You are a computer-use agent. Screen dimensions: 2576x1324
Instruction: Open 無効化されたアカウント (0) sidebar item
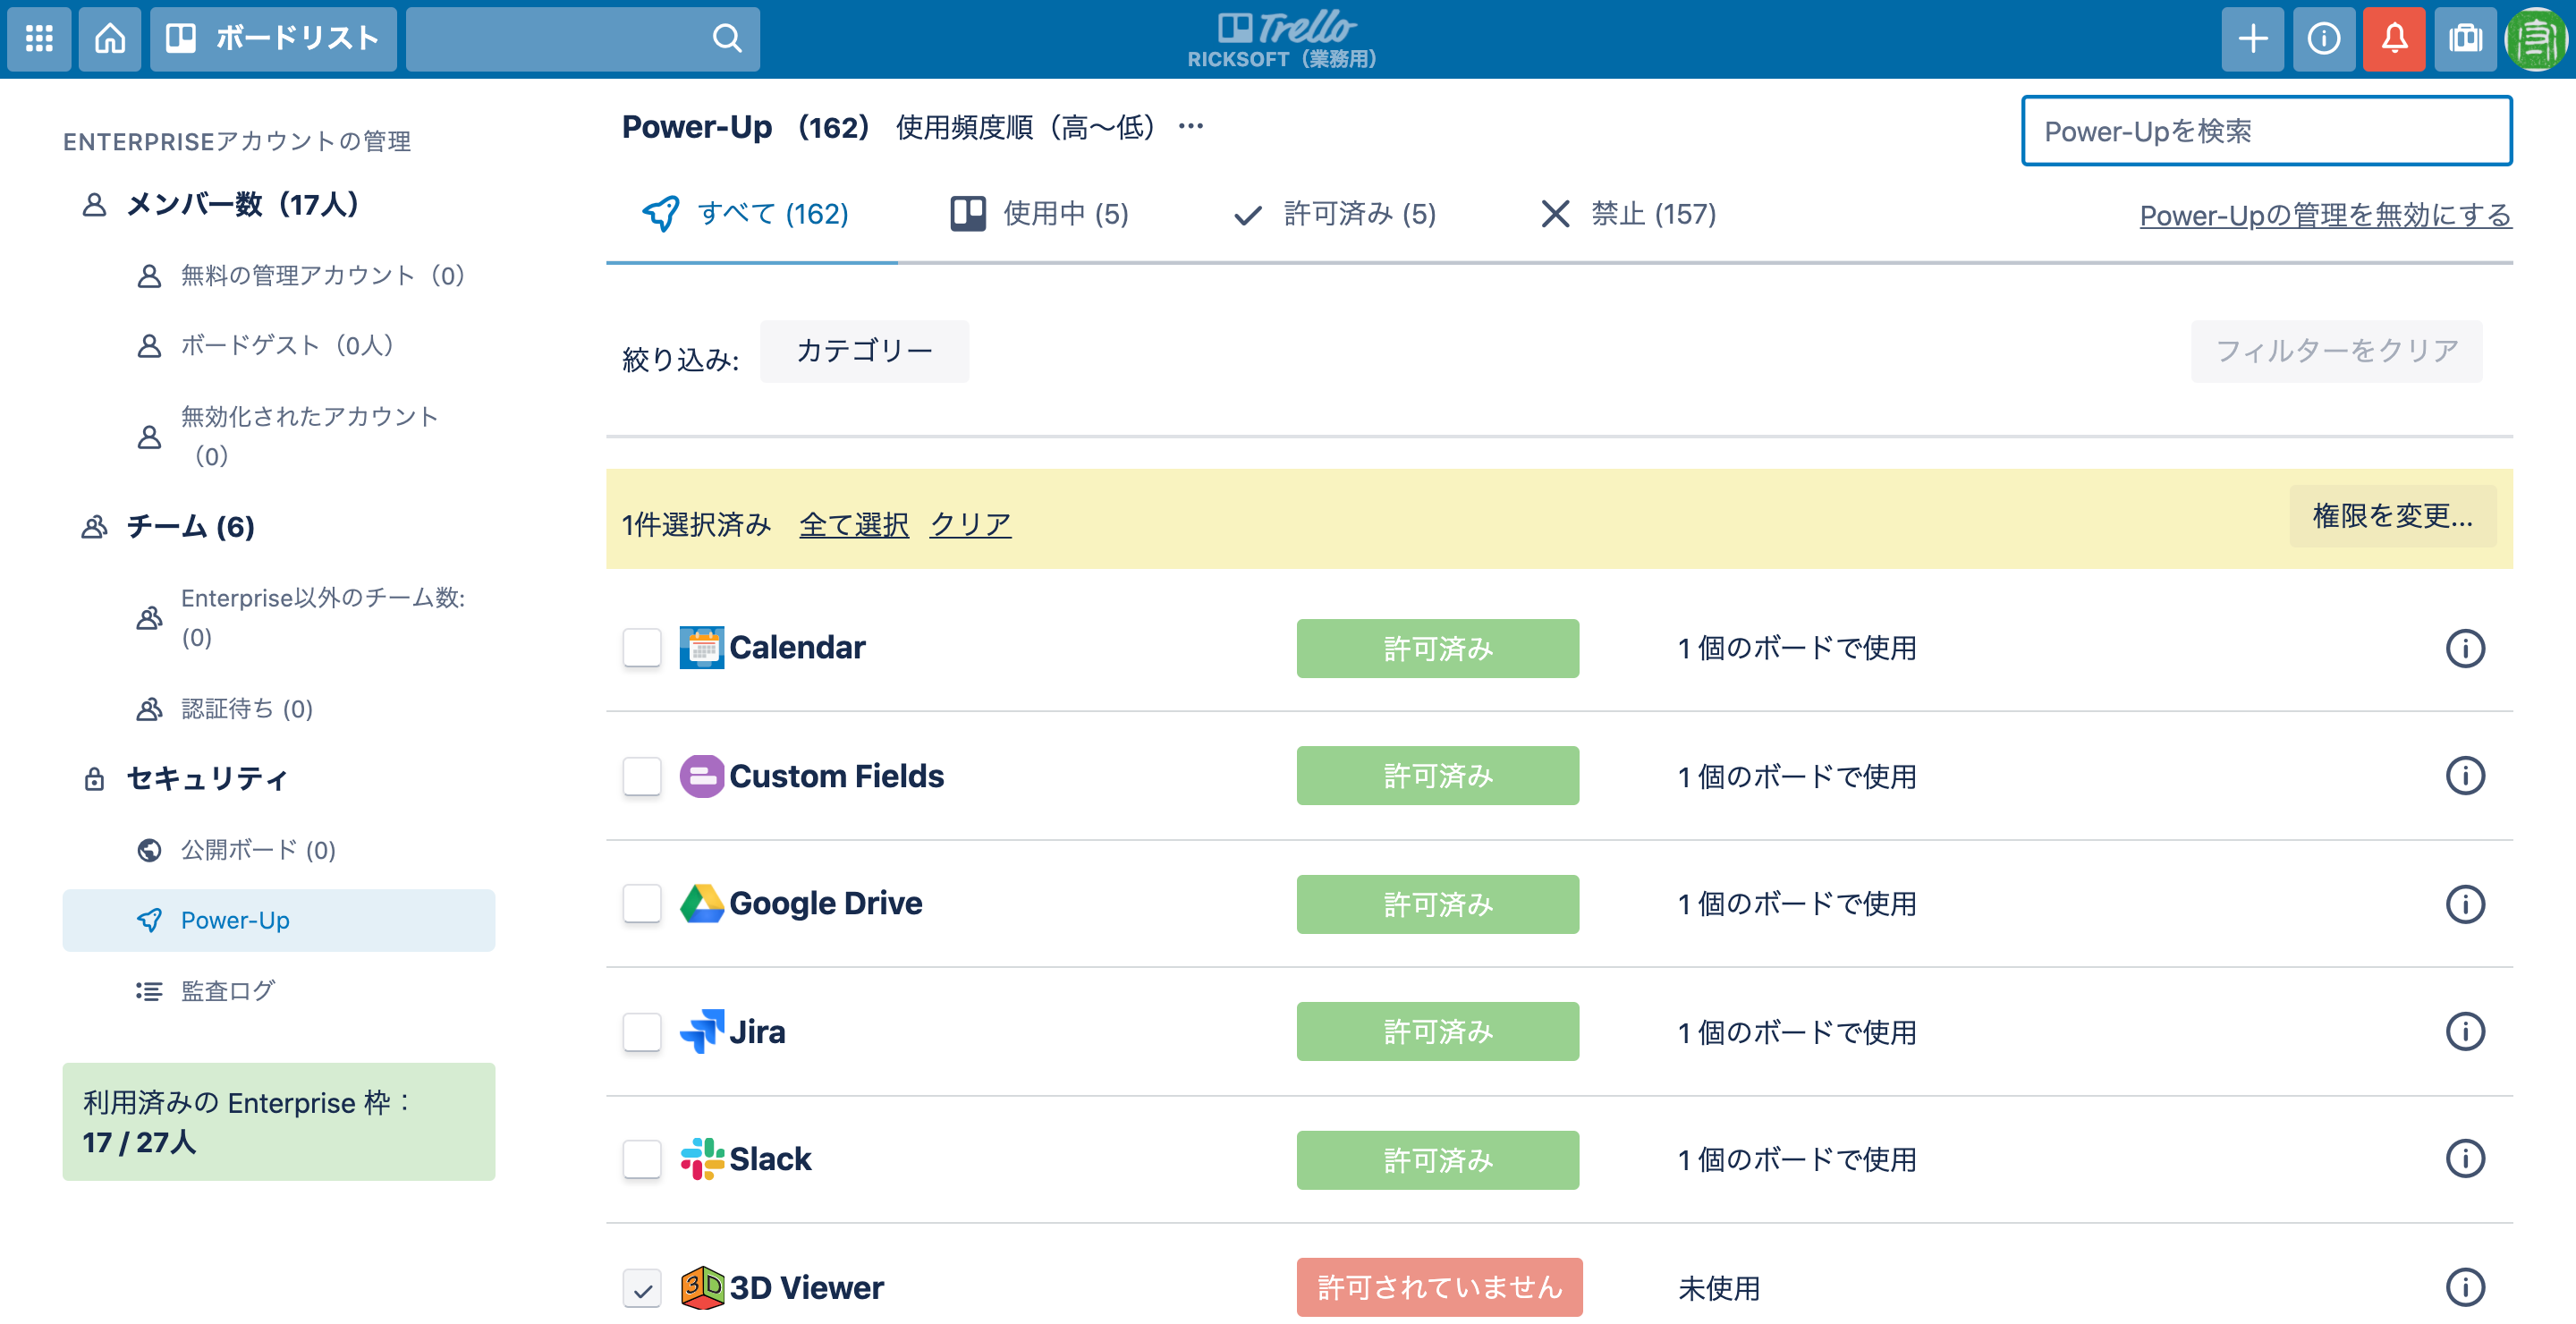tap(288, 436)
